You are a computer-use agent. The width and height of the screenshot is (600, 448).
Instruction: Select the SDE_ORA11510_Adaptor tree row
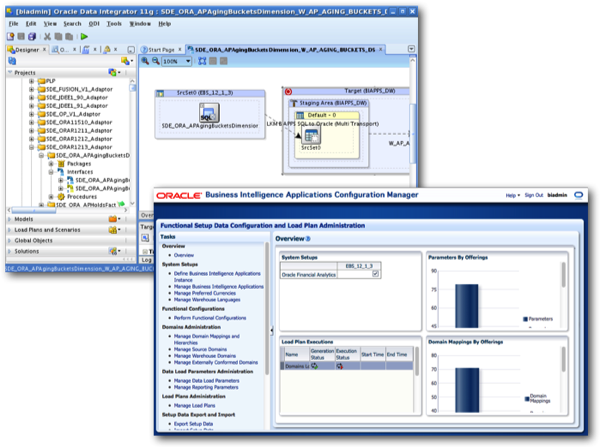point(79,122)
